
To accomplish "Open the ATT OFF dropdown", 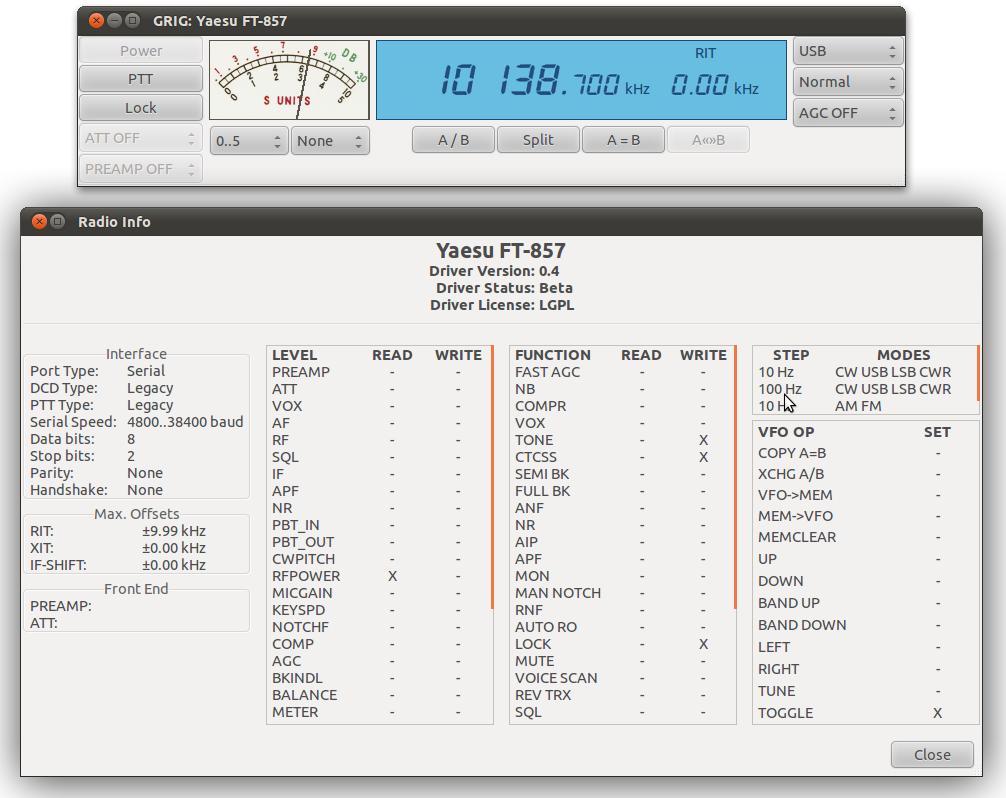I will pos(141,138).
